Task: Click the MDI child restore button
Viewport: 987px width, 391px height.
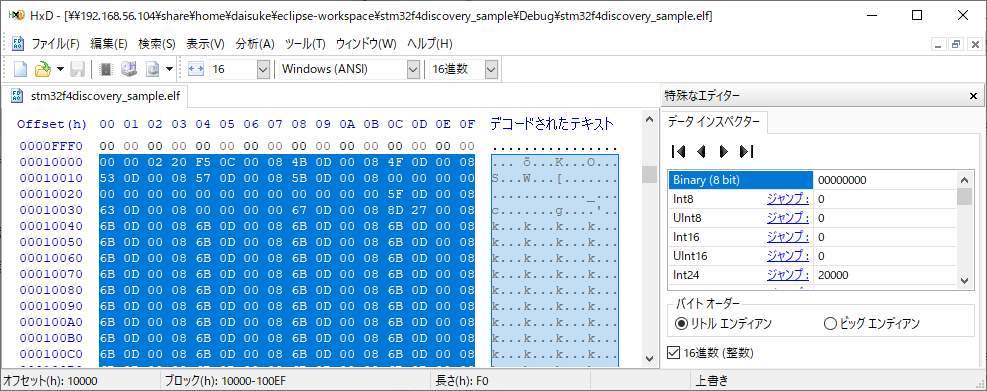Action: [x=956, y=44]
